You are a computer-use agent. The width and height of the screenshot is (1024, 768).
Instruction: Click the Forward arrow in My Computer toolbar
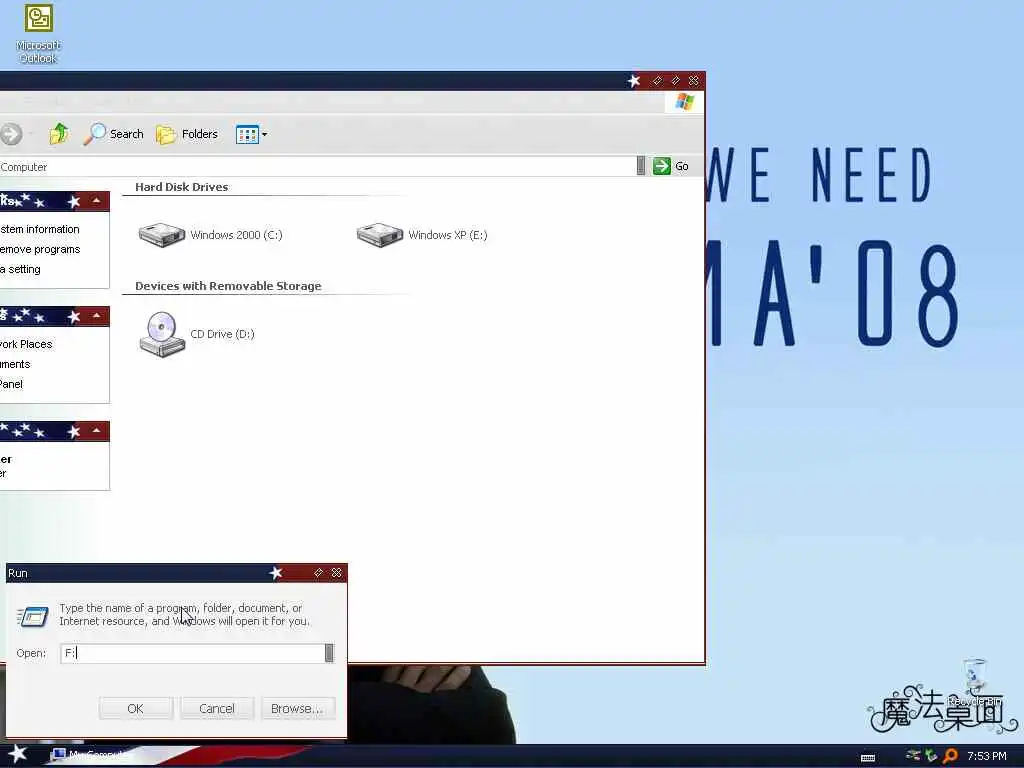(x=11, y=135)
